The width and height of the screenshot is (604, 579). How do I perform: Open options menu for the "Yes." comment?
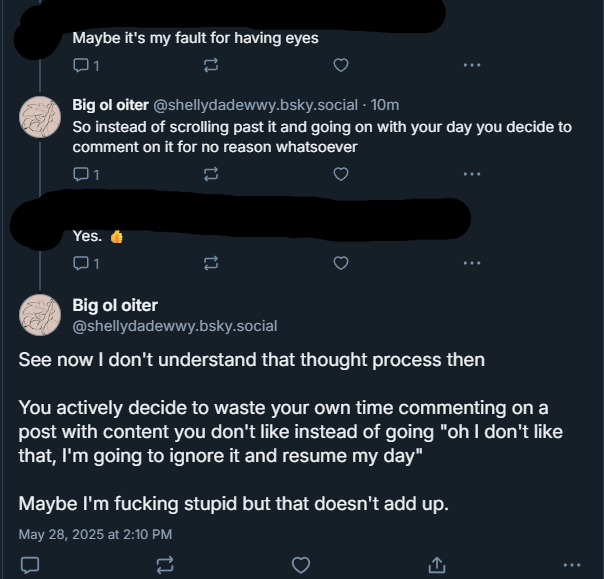point(471,264)
